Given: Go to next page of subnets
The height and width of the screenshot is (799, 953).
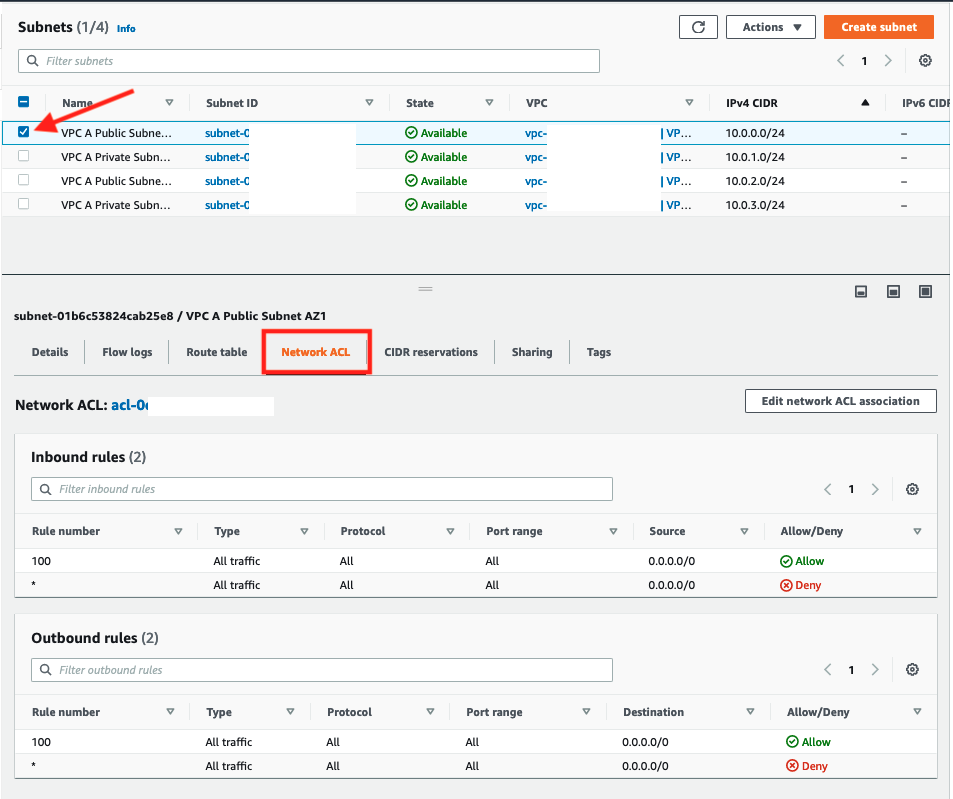Looking at the screenshot, I should pos(888,61).
